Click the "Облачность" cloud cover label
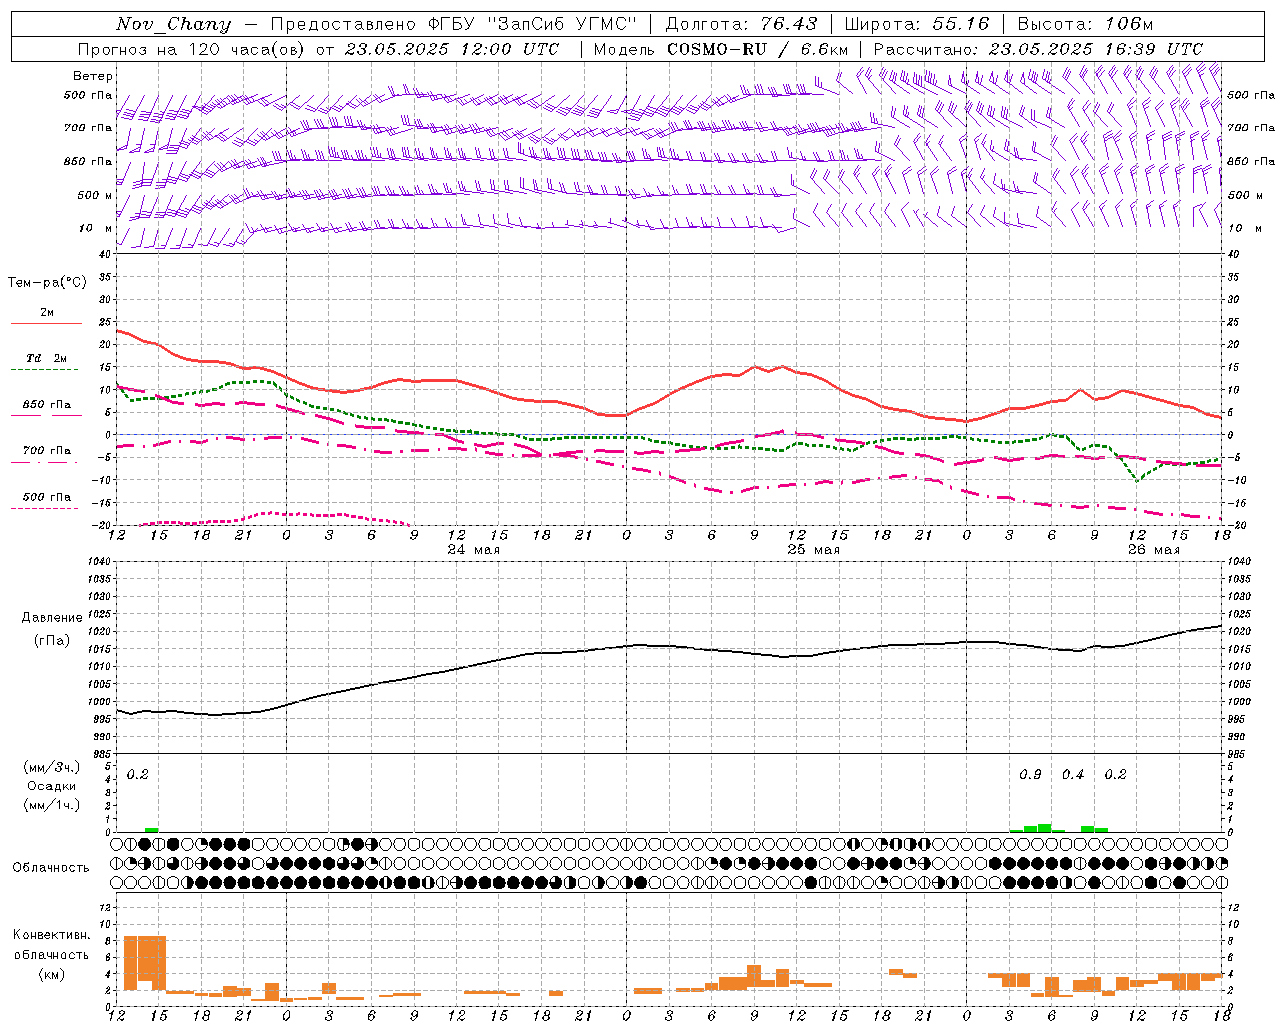Image resolution: width=1280 pixels, height=1024 pixels. tap(51, 868)
